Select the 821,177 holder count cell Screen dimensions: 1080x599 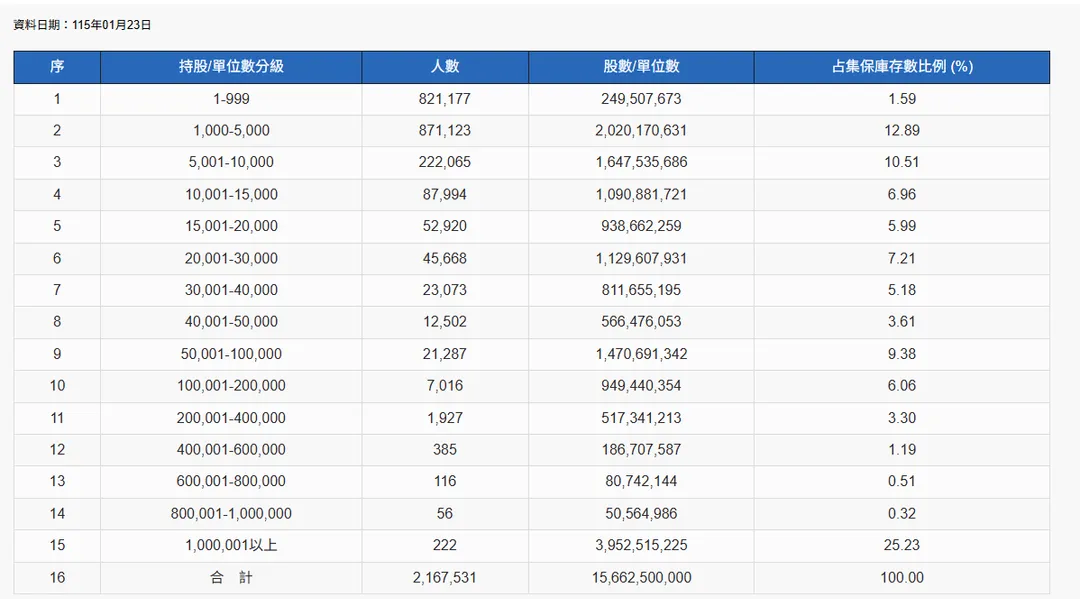pos(445,99)
